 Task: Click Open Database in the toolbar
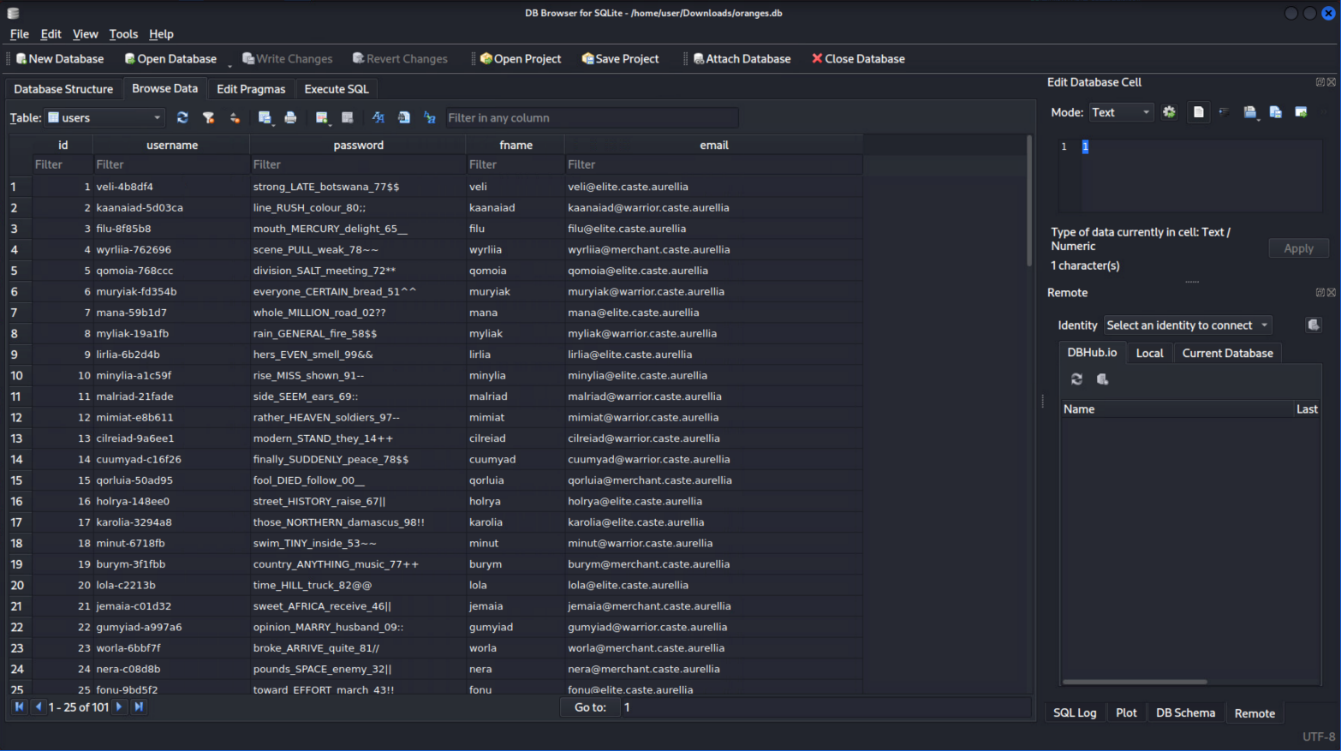[170, 59]
